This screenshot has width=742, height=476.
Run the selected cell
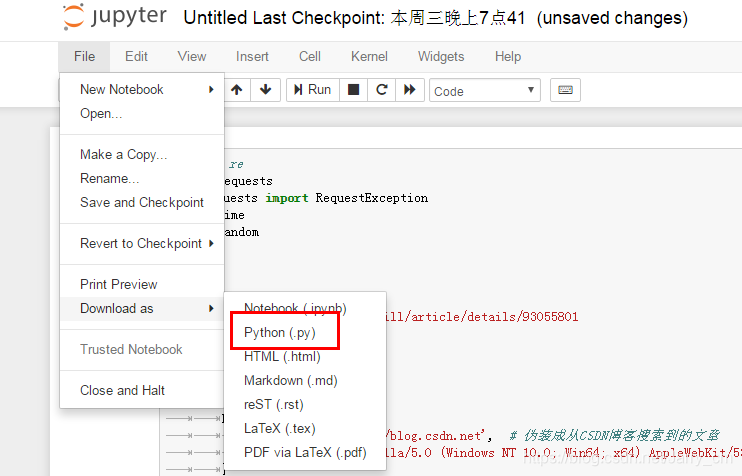point(313,89)
